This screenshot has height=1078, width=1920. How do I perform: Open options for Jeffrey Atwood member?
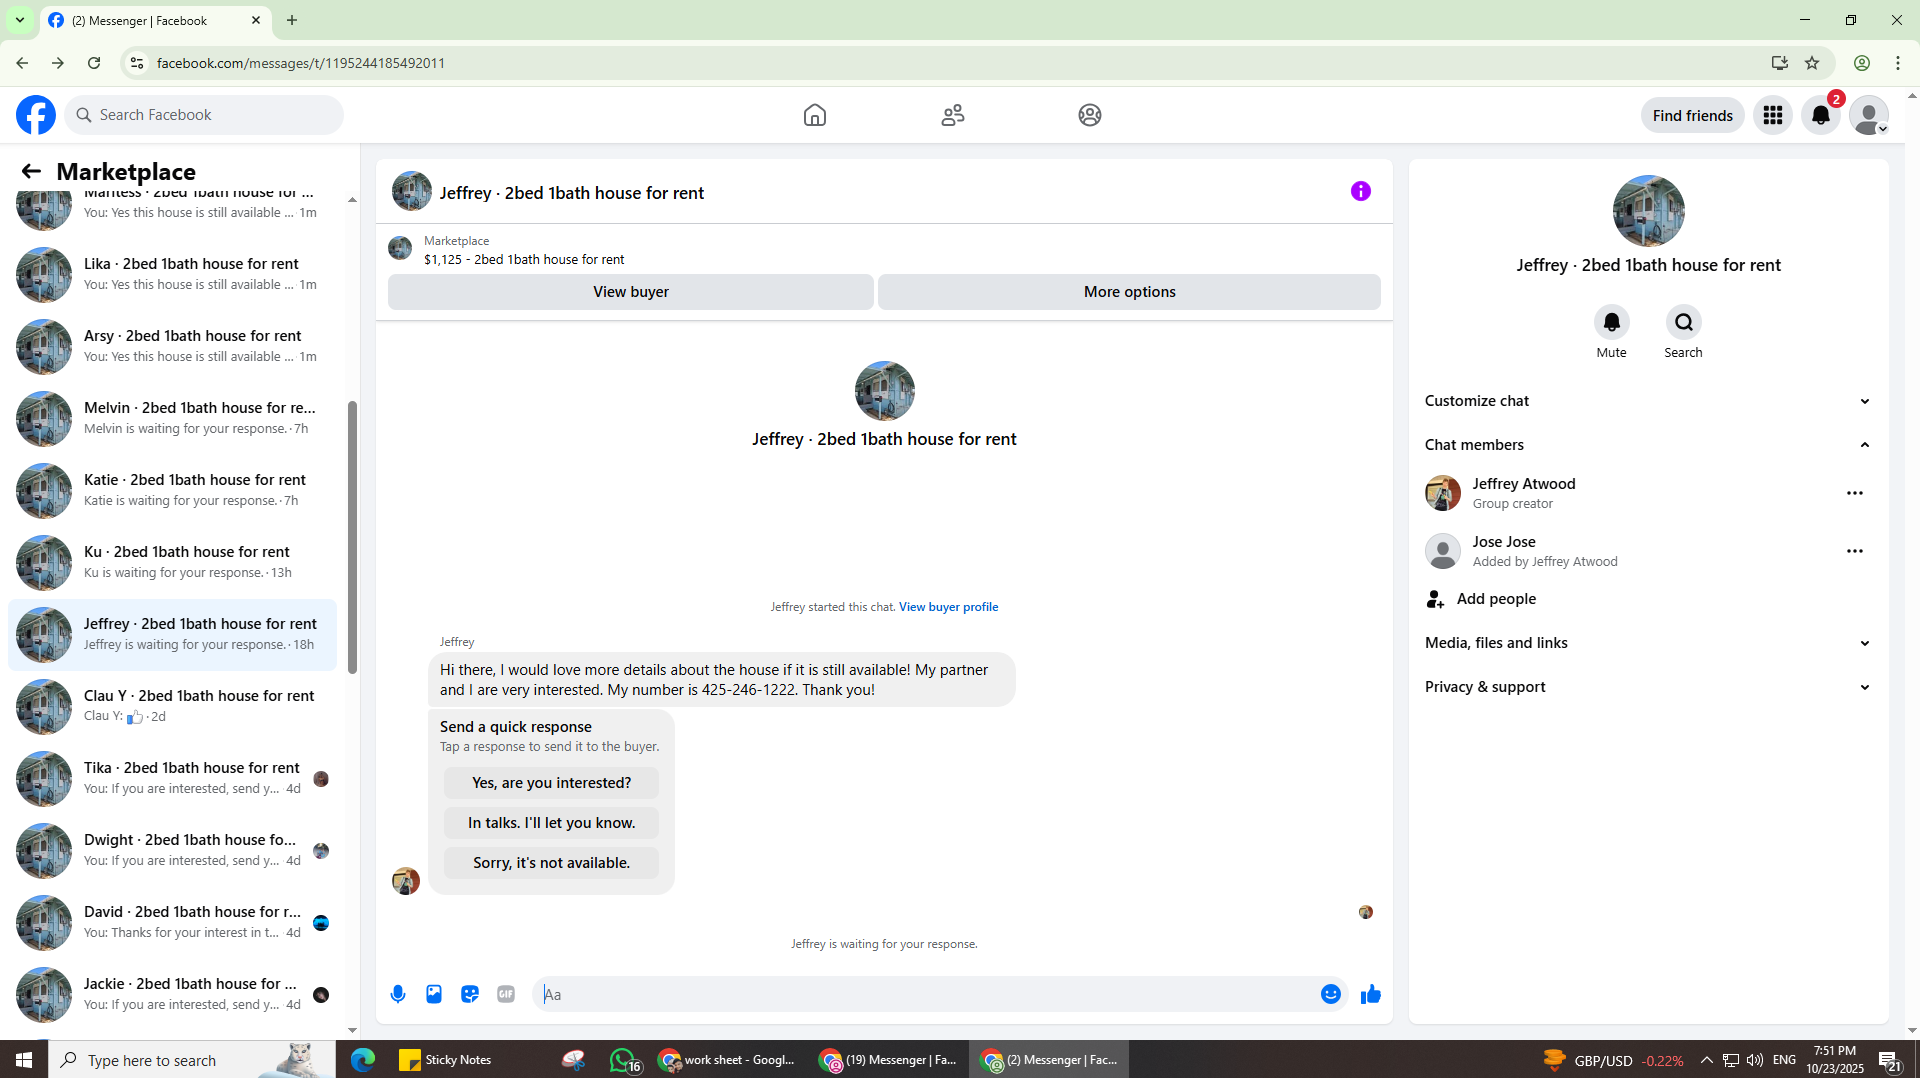pyautogui.click(x=1854, y=493)
